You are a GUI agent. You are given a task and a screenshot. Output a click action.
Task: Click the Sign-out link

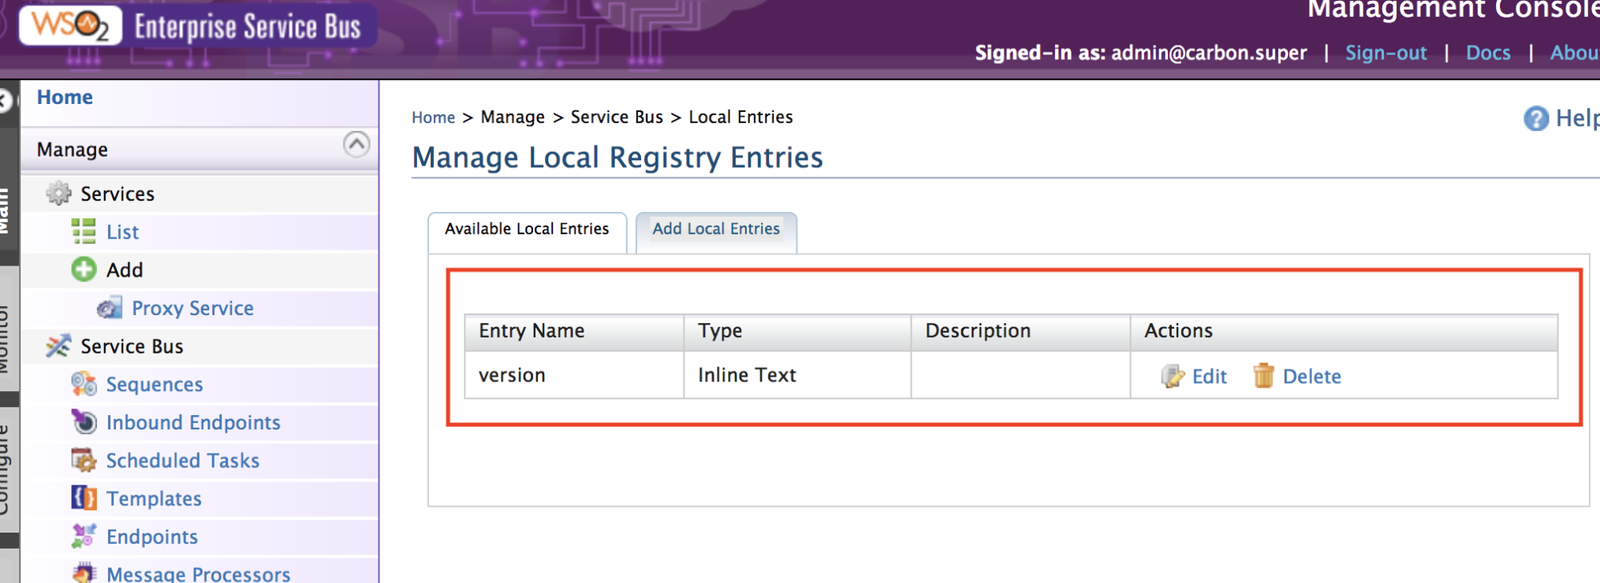[1385, 53]
